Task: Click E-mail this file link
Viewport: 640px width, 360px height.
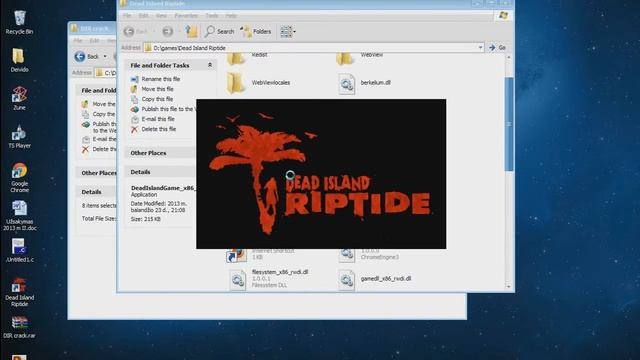Action: [x=158, y=119]
